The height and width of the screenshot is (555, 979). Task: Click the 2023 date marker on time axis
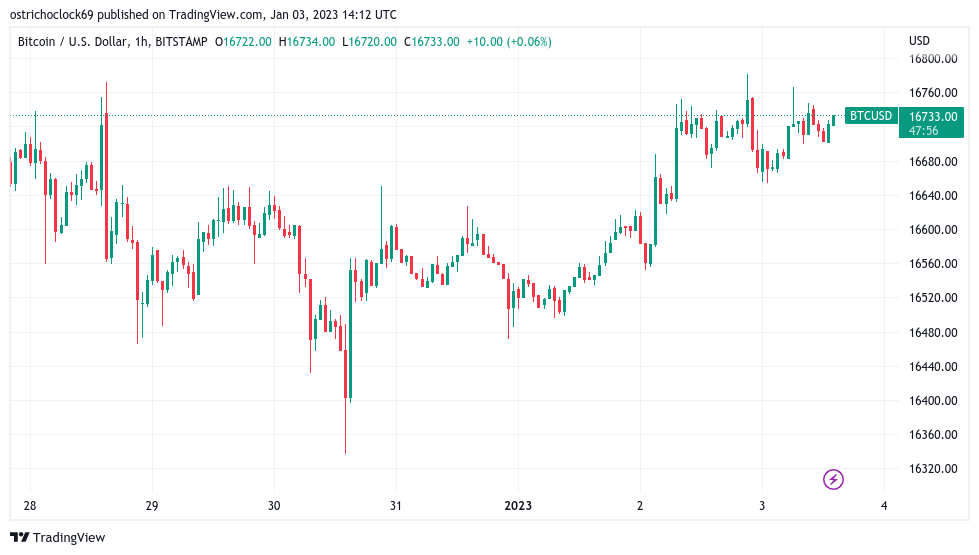coord(518,506)
